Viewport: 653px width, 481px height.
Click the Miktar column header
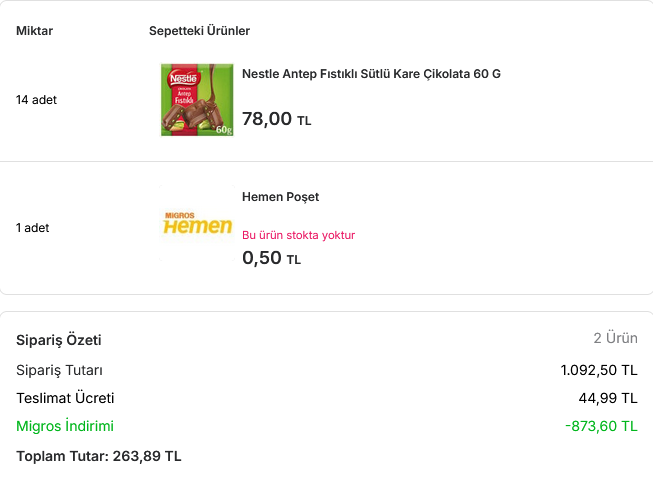tap(34, 31)
